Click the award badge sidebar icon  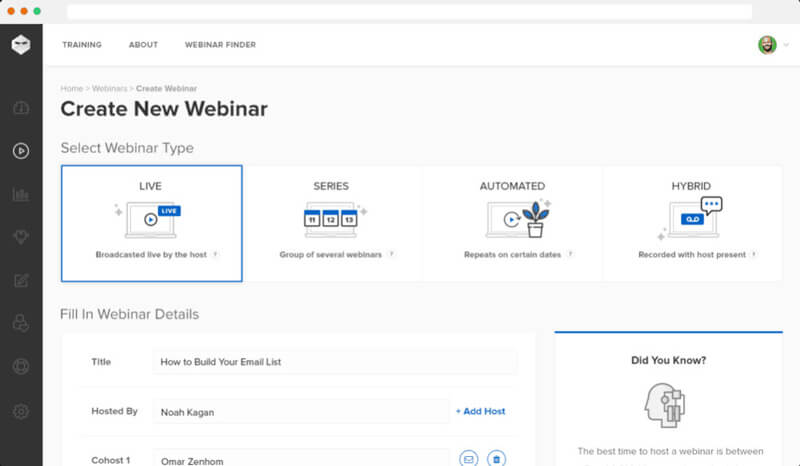pyautogui.click(x=21, y=237)
